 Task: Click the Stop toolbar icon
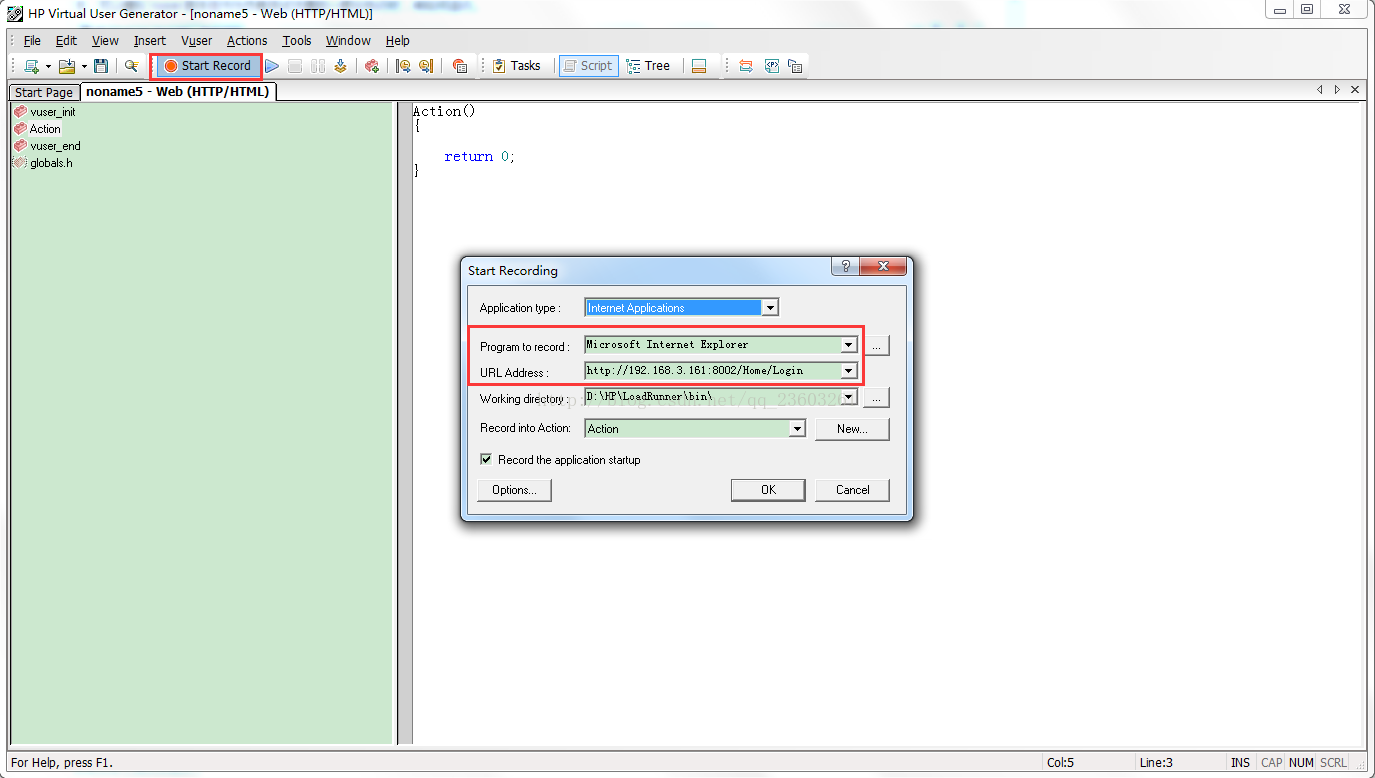click(x=295, y=66)
